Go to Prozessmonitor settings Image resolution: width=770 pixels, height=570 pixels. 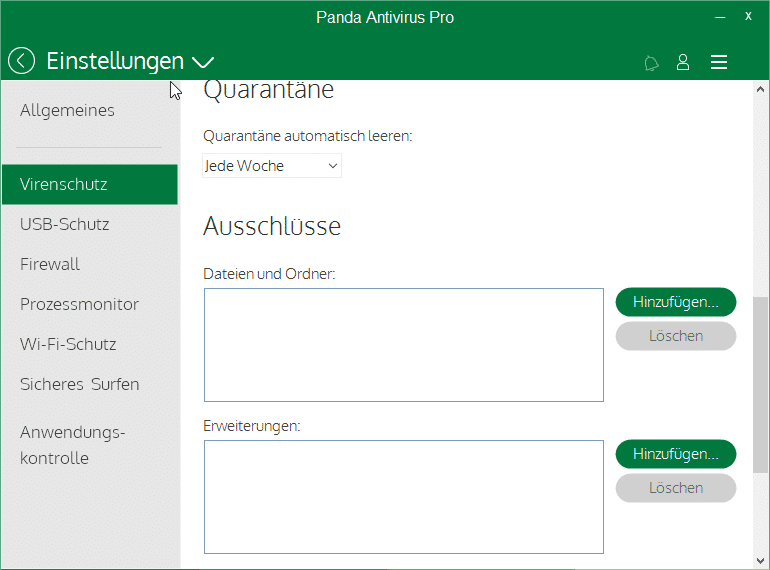point(79,304)
